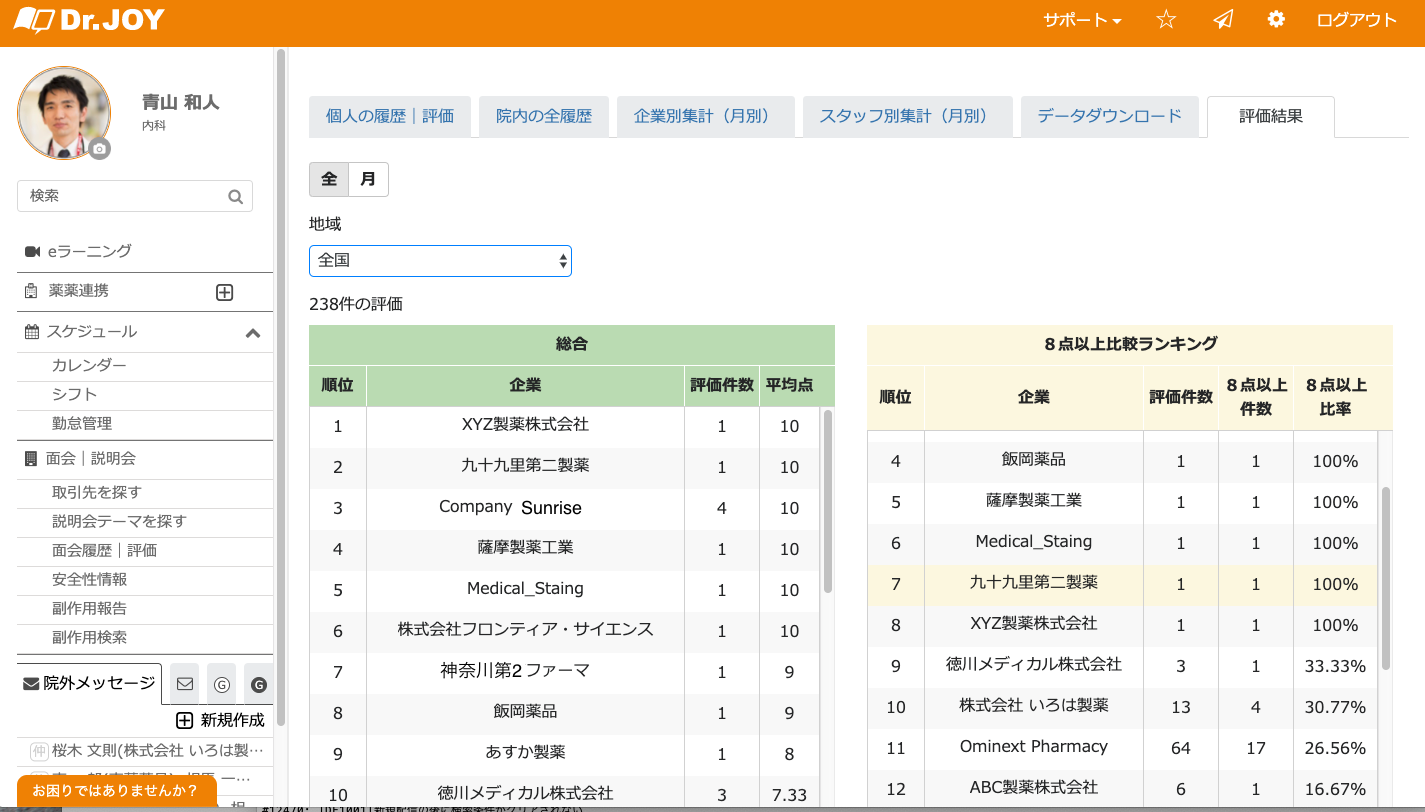This screenshot has width=1425, height=812.
Task: Switch to 月 monthly view
Action: (367, 179)
